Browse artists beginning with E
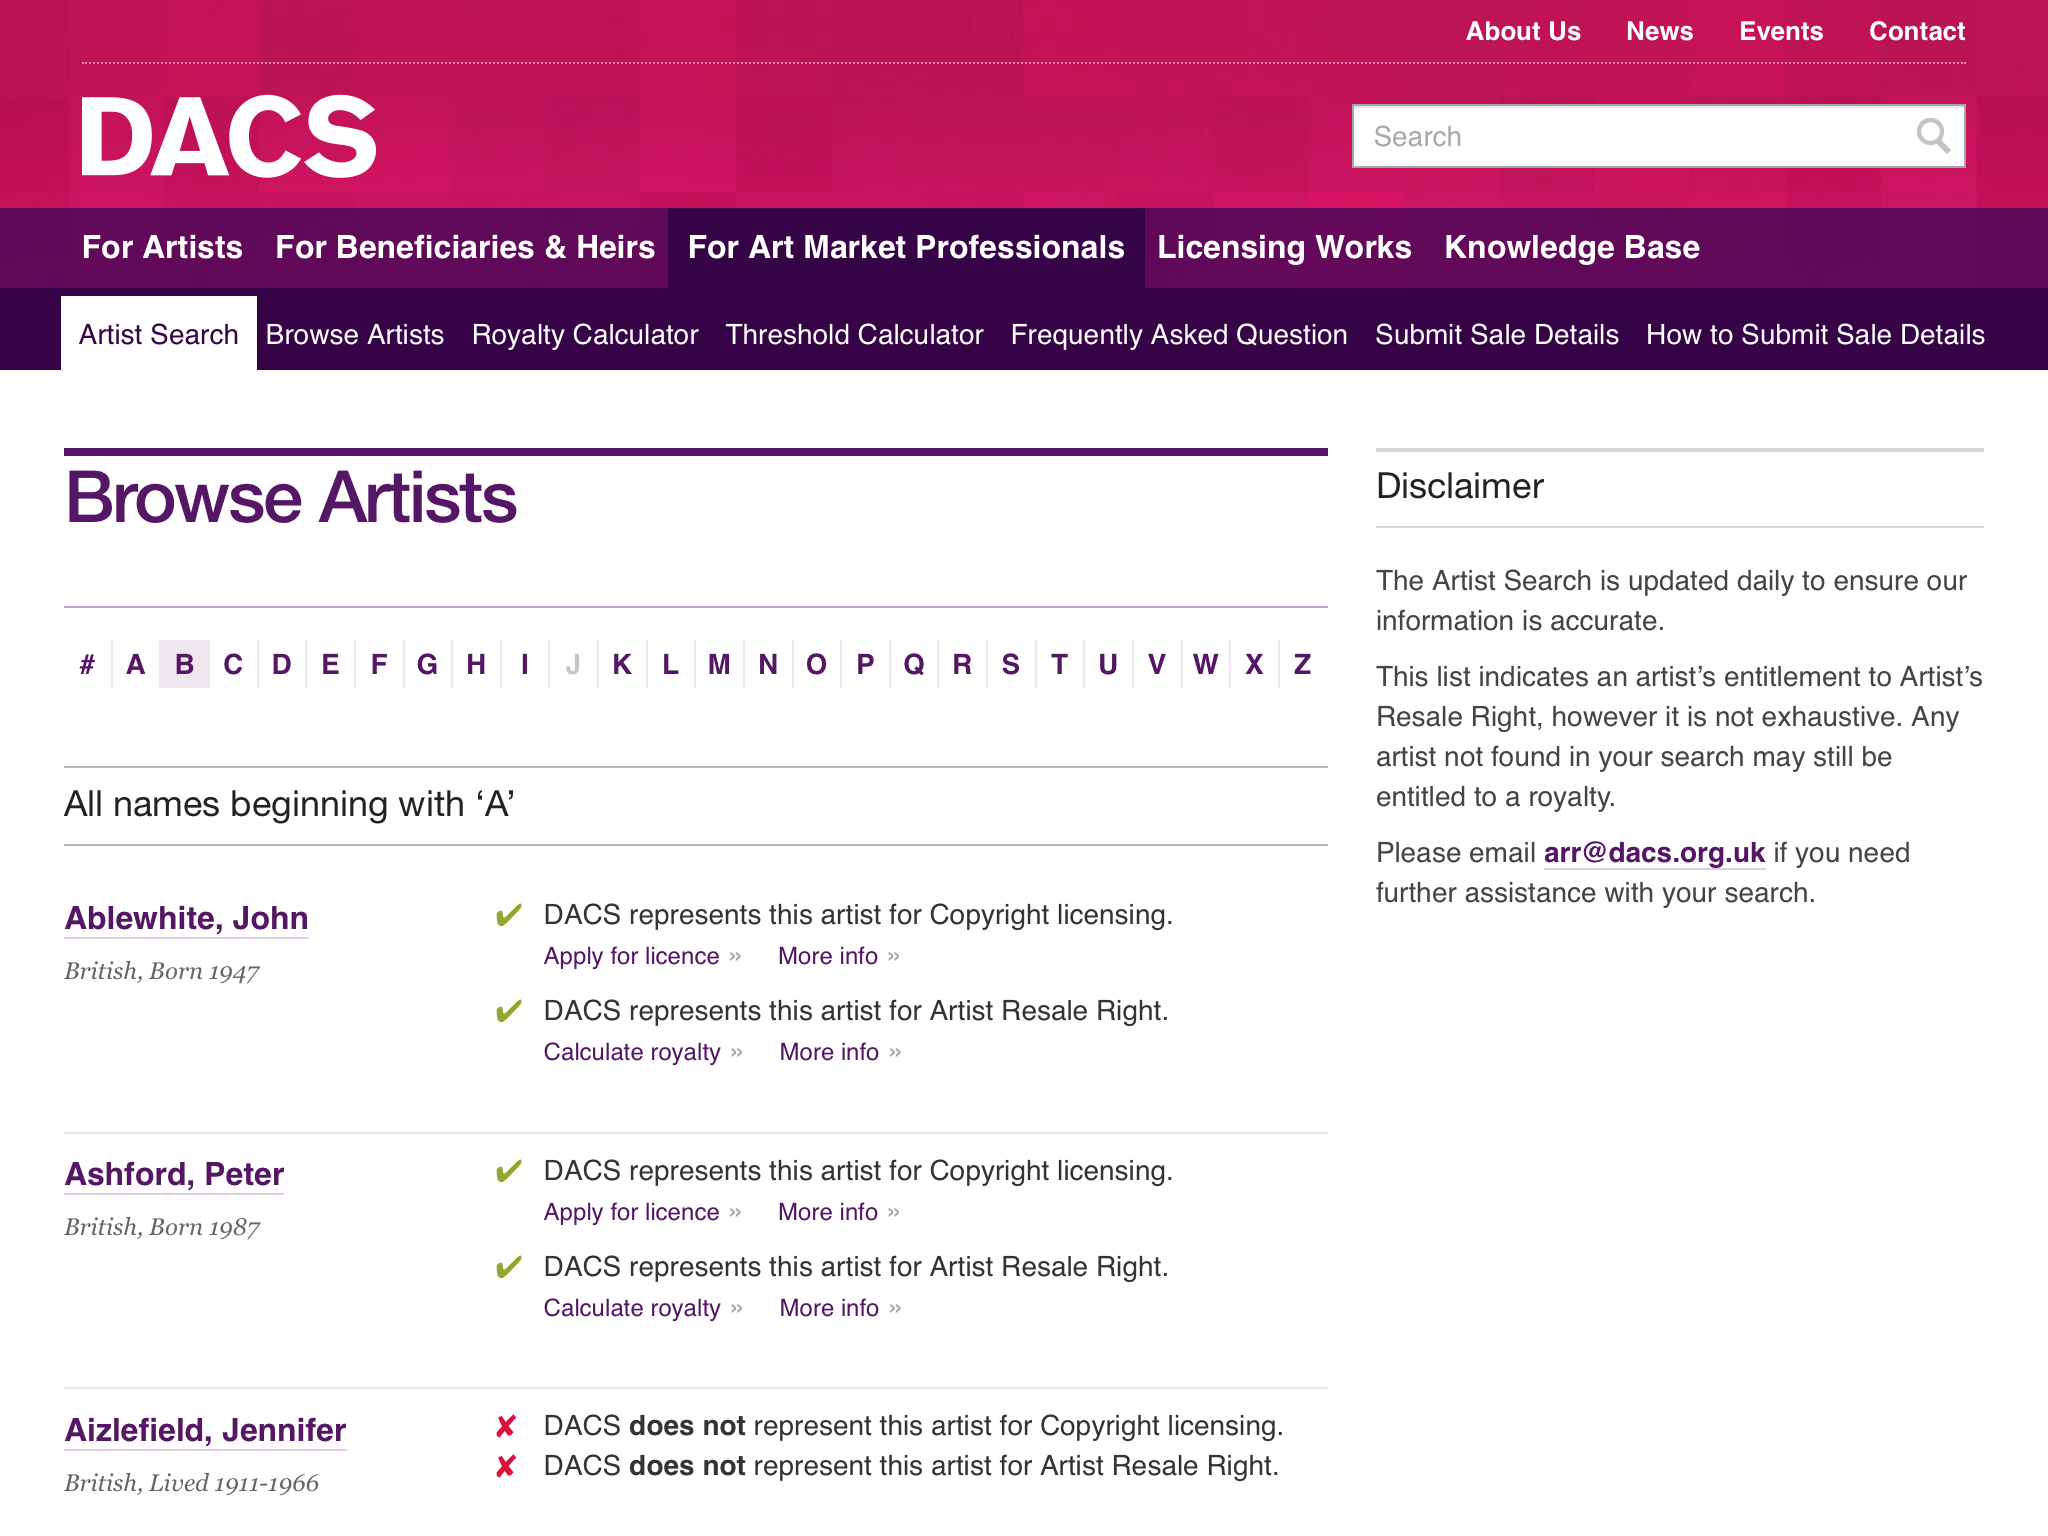Screen dimensions: 2048x1536 [x=330, y=664]
